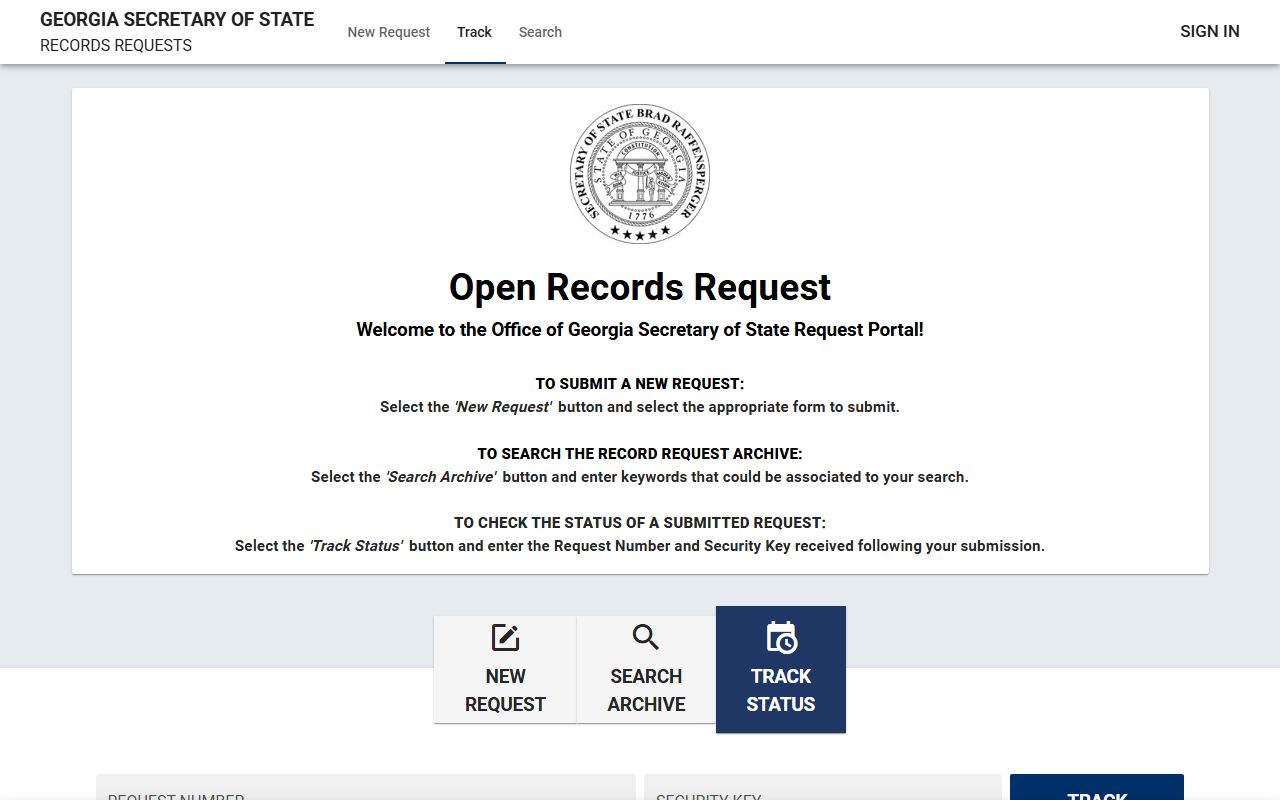
Task: Click the blue TRACK submit button
Action: (1097, 787)
